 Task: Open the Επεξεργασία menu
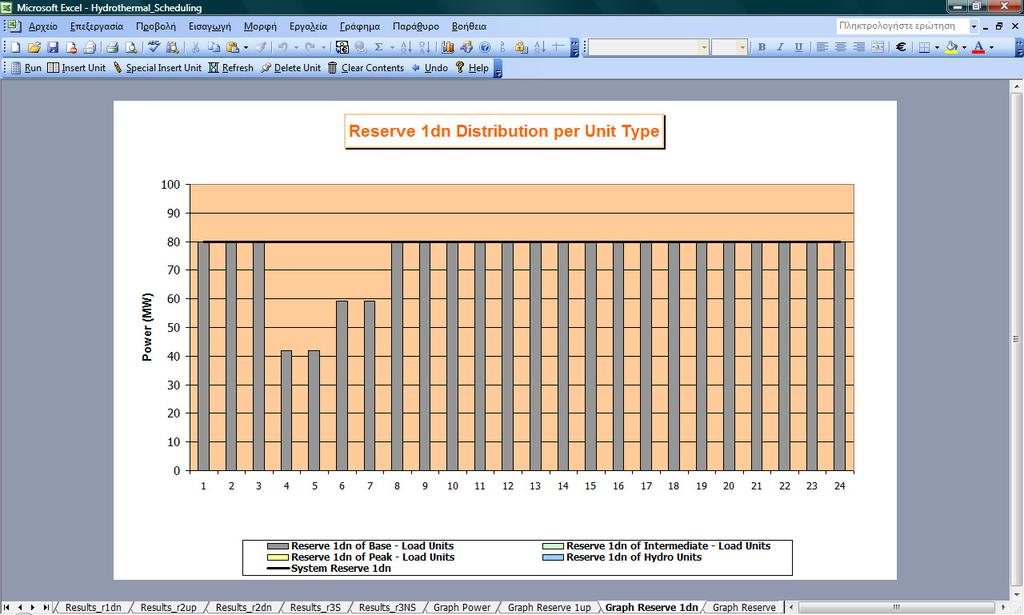(97, 26)
